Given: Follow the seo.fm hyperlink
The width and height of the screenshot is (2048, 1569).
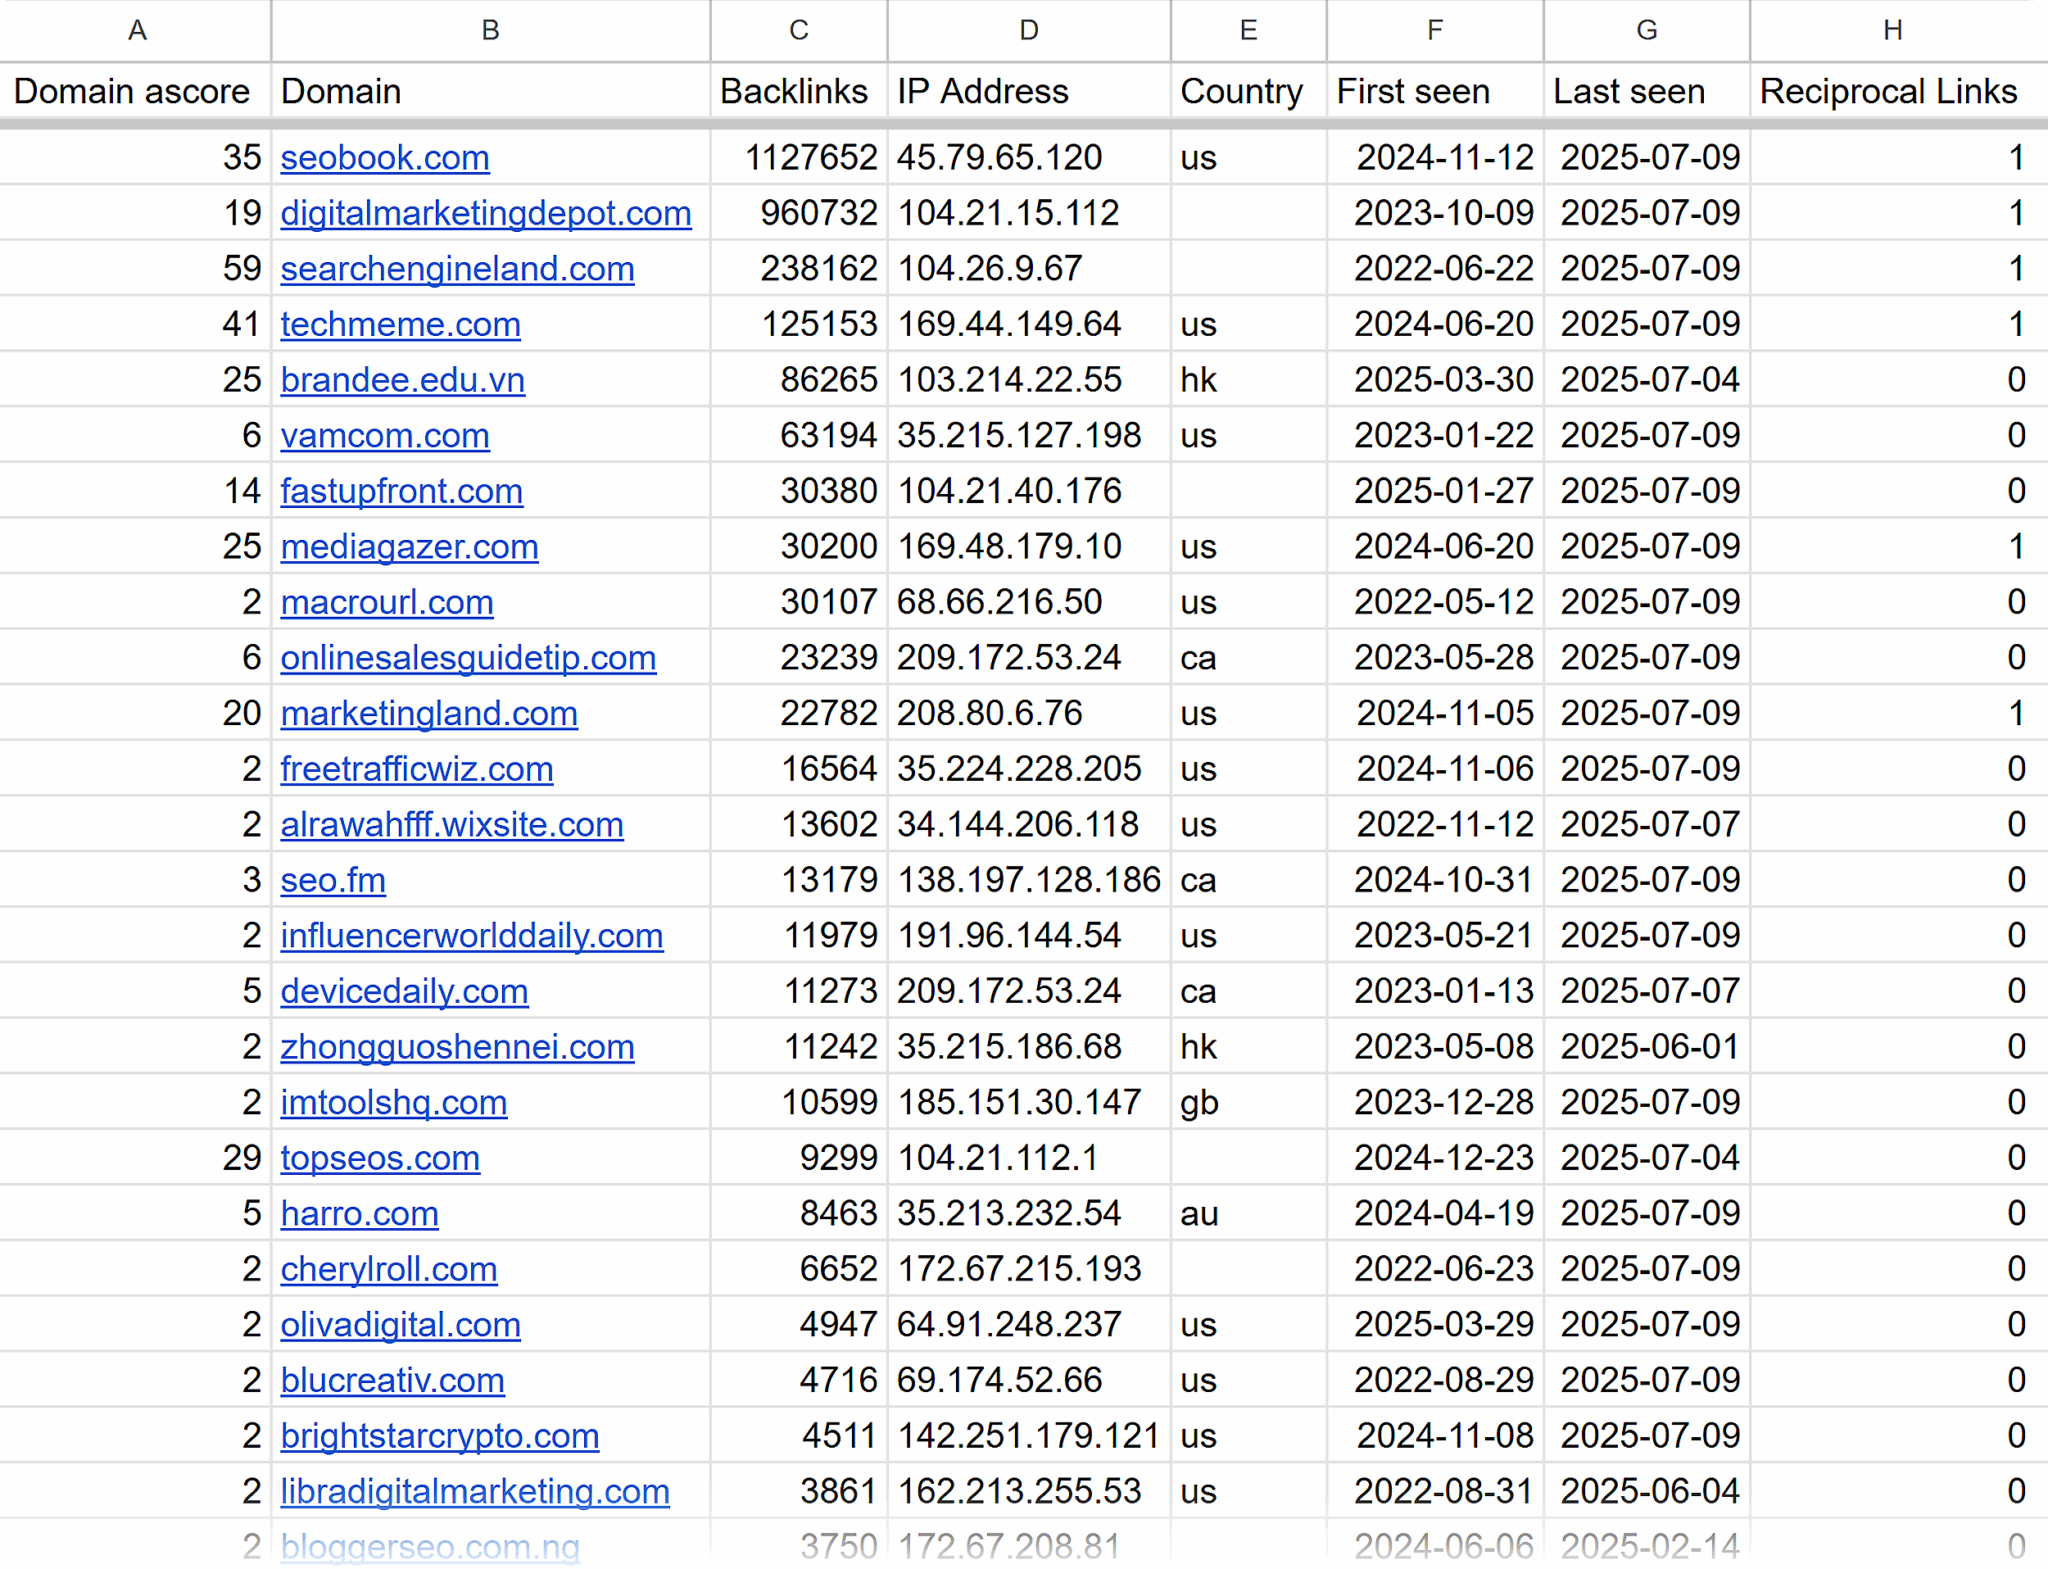Looking at the screenshot, I should (333, 880).
